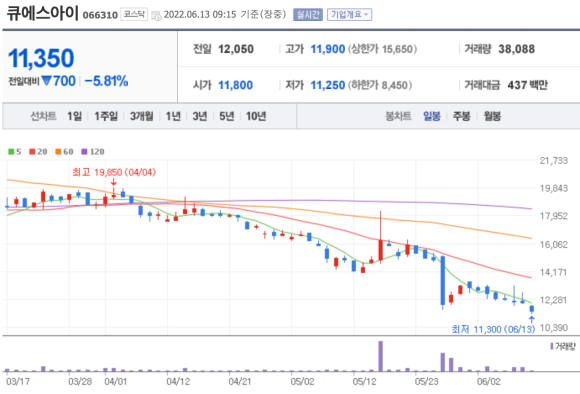Click trading value 437 백만

[x=527, y=85]
